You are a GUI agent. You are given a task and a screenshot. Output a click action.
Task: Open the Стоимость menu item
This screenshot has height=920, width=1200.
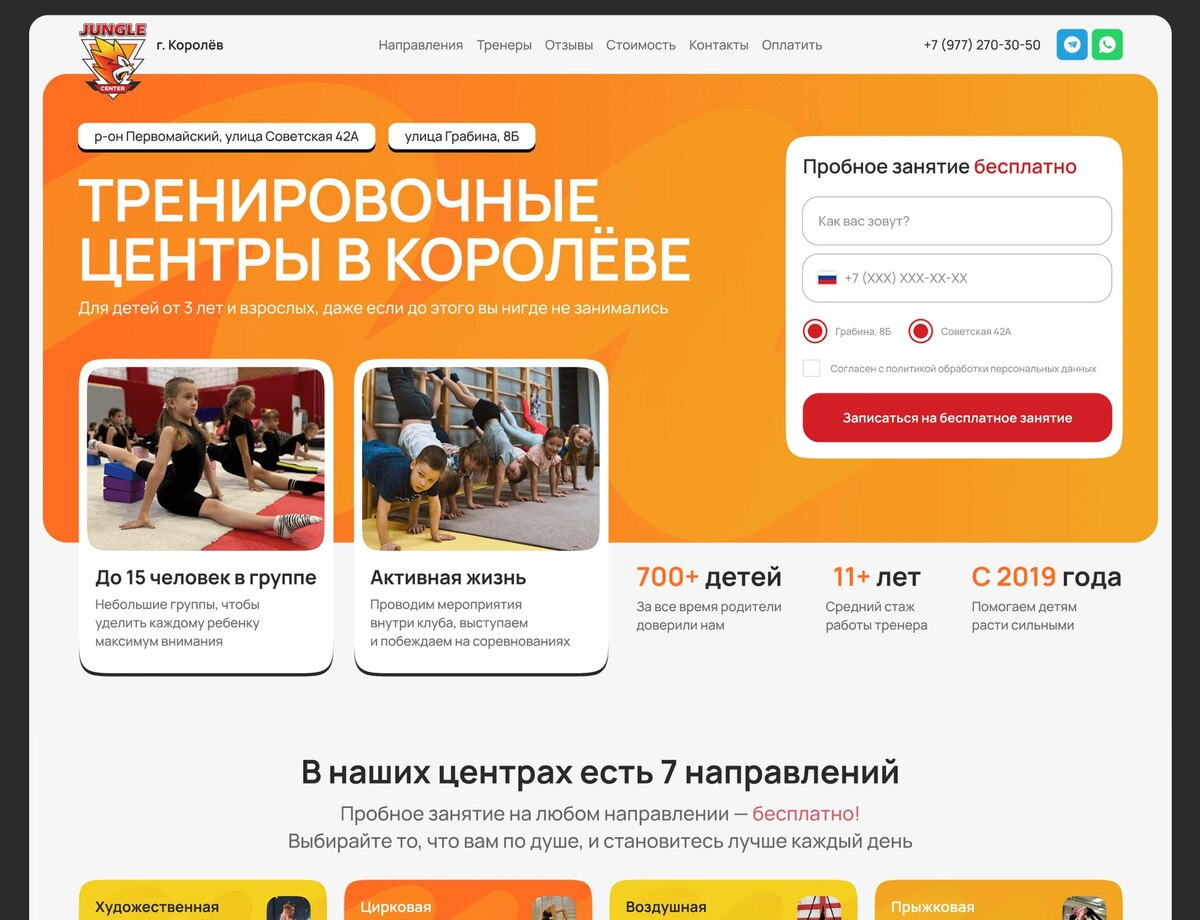(x=641, y=45)
